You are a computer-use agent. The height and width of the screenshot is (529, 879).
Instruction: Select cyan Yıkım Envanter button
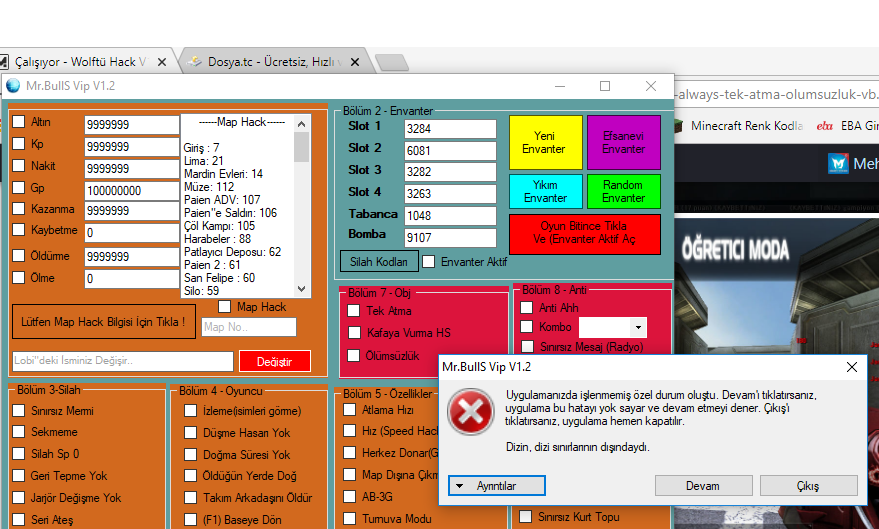[x=545, y=191]
